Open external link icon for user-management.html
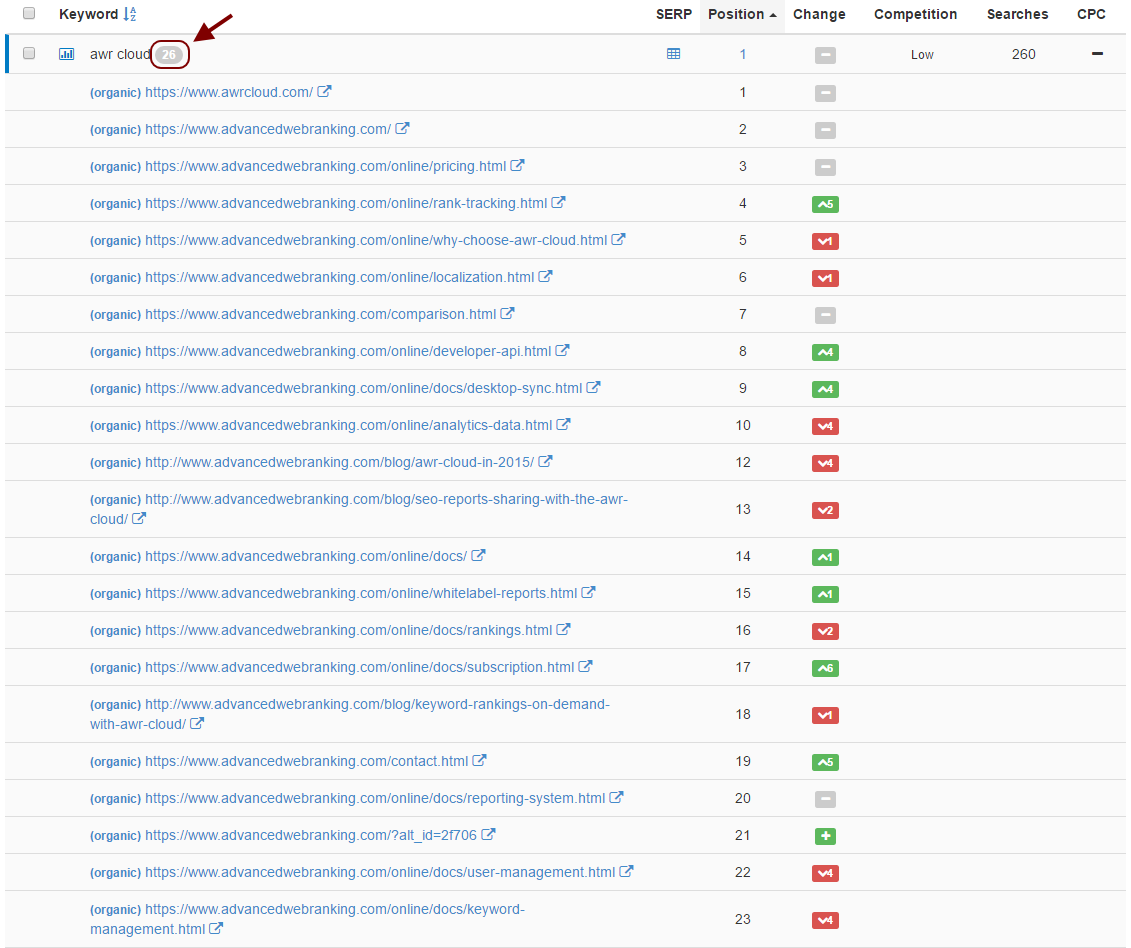 [x=626, y=872]
